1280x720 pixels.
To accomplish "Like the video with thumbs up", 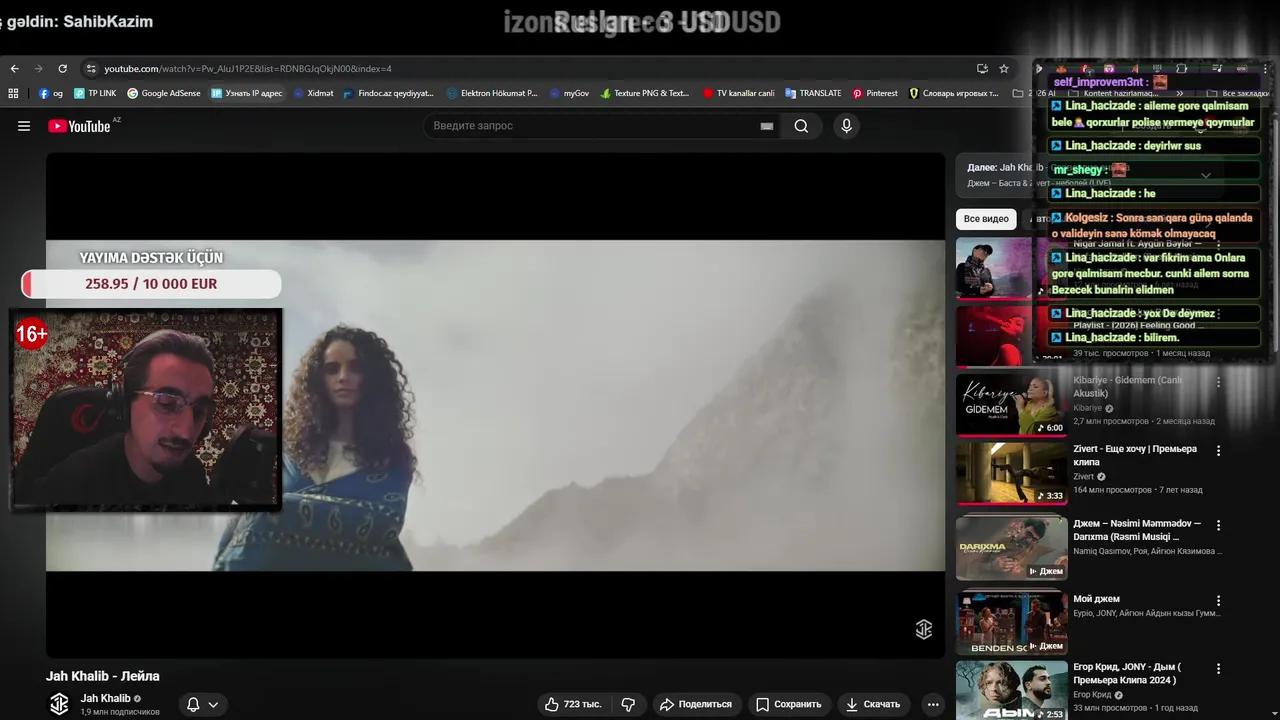I will pyautogui.click(x=573, y=704).
